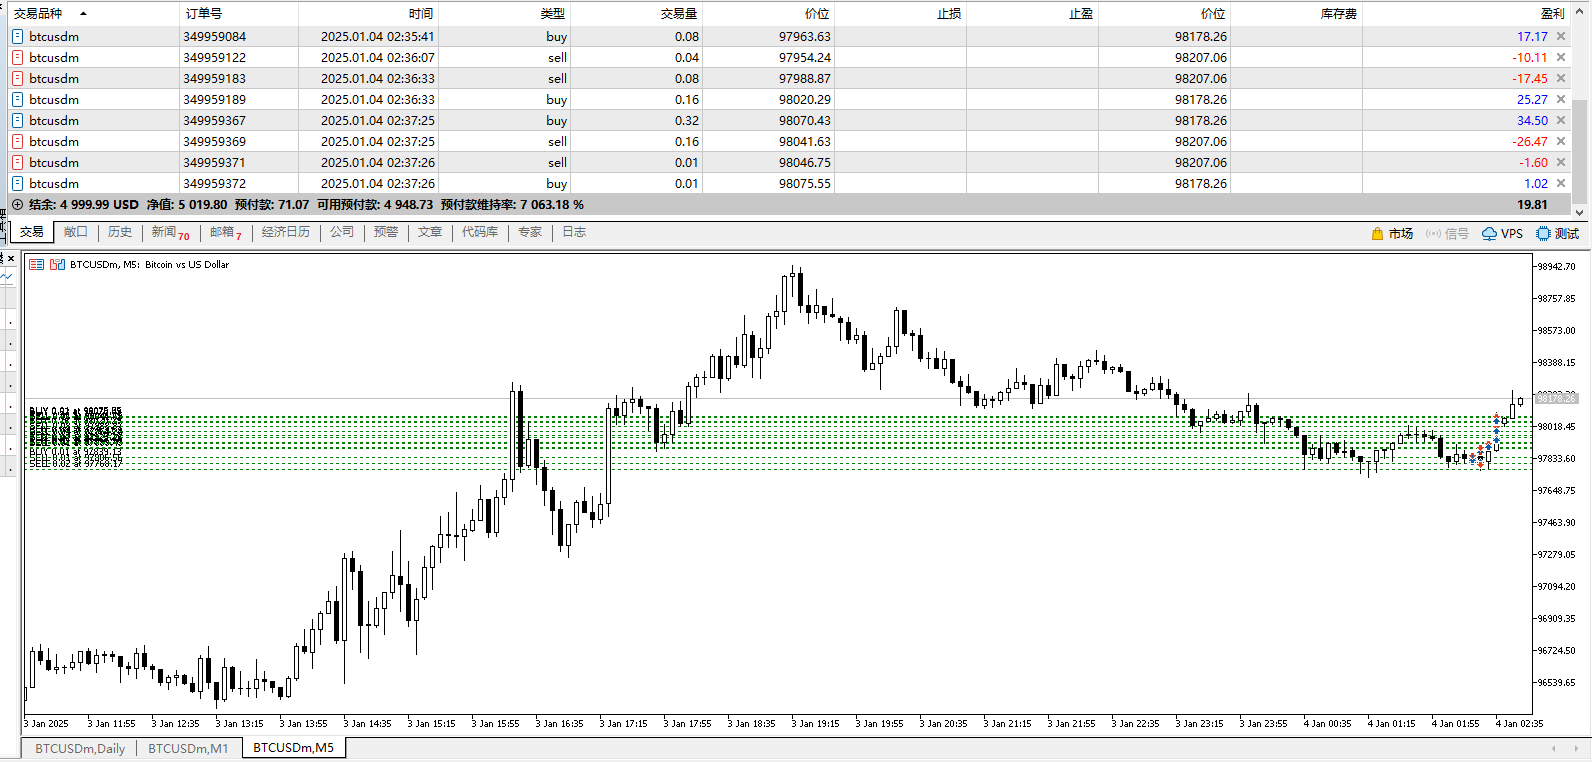Click the 止损 stop loss column header

coord(949,14)
